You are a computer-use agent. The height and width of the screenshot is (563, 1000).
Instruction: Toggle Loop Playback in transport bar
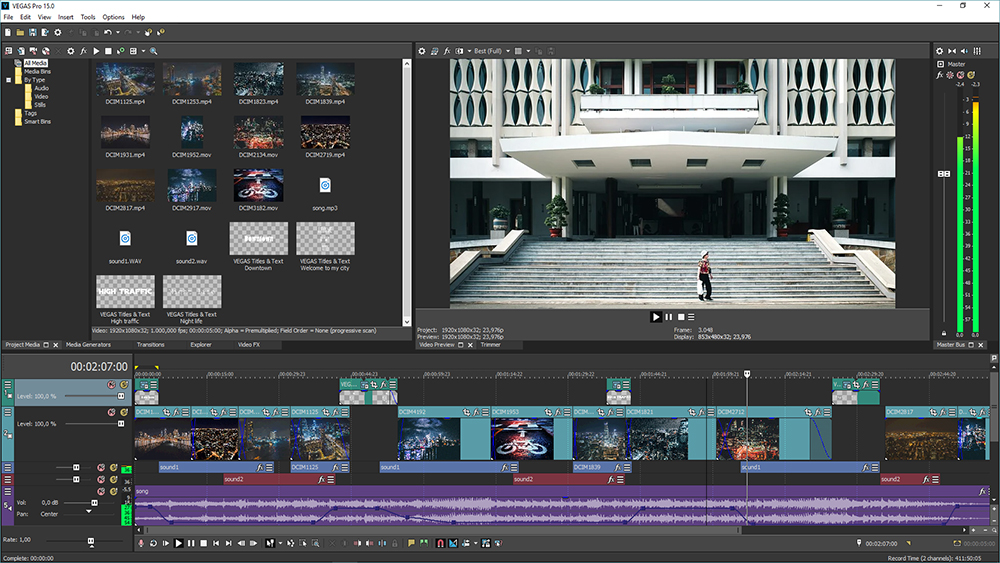(153, 543)
